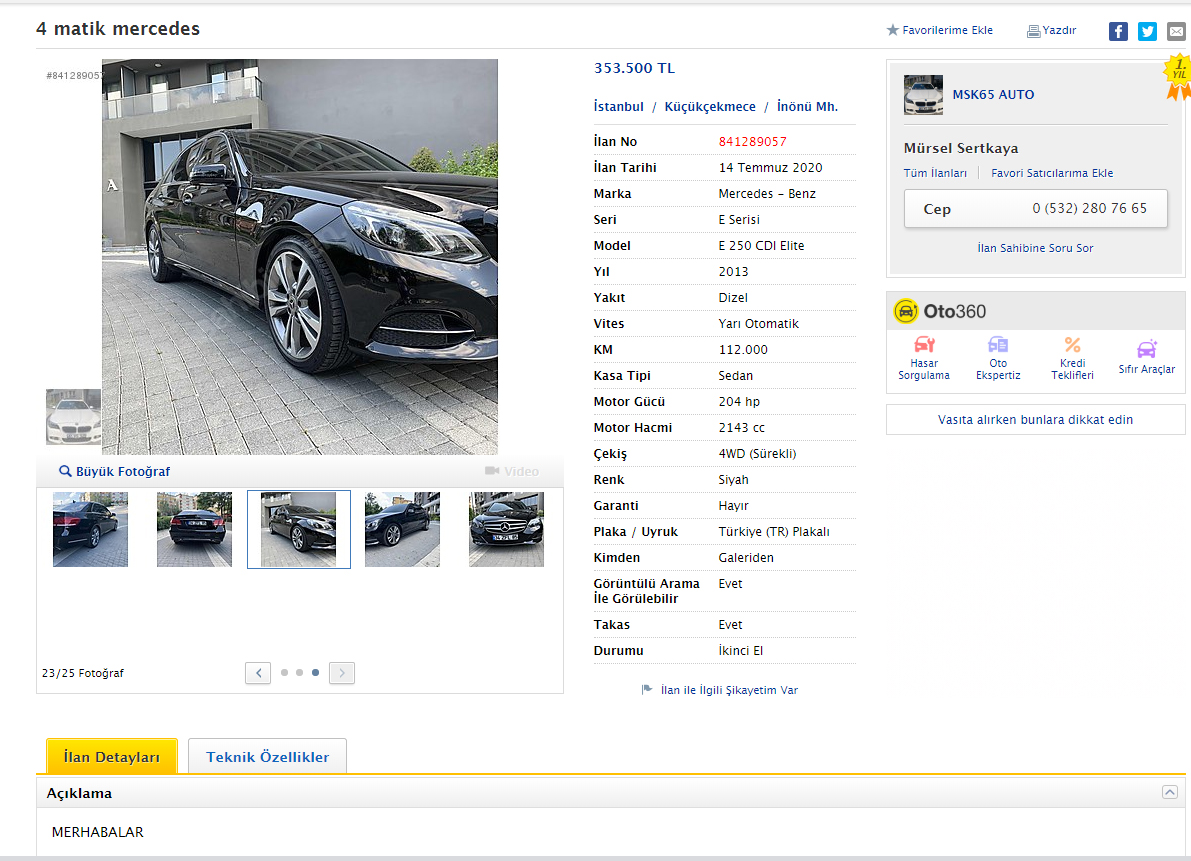Click magnifier icon for Büyük Fotoğraf
The width and height of the screenshot is (1191, 861).
pyautogui.click(x=65, y=472)
